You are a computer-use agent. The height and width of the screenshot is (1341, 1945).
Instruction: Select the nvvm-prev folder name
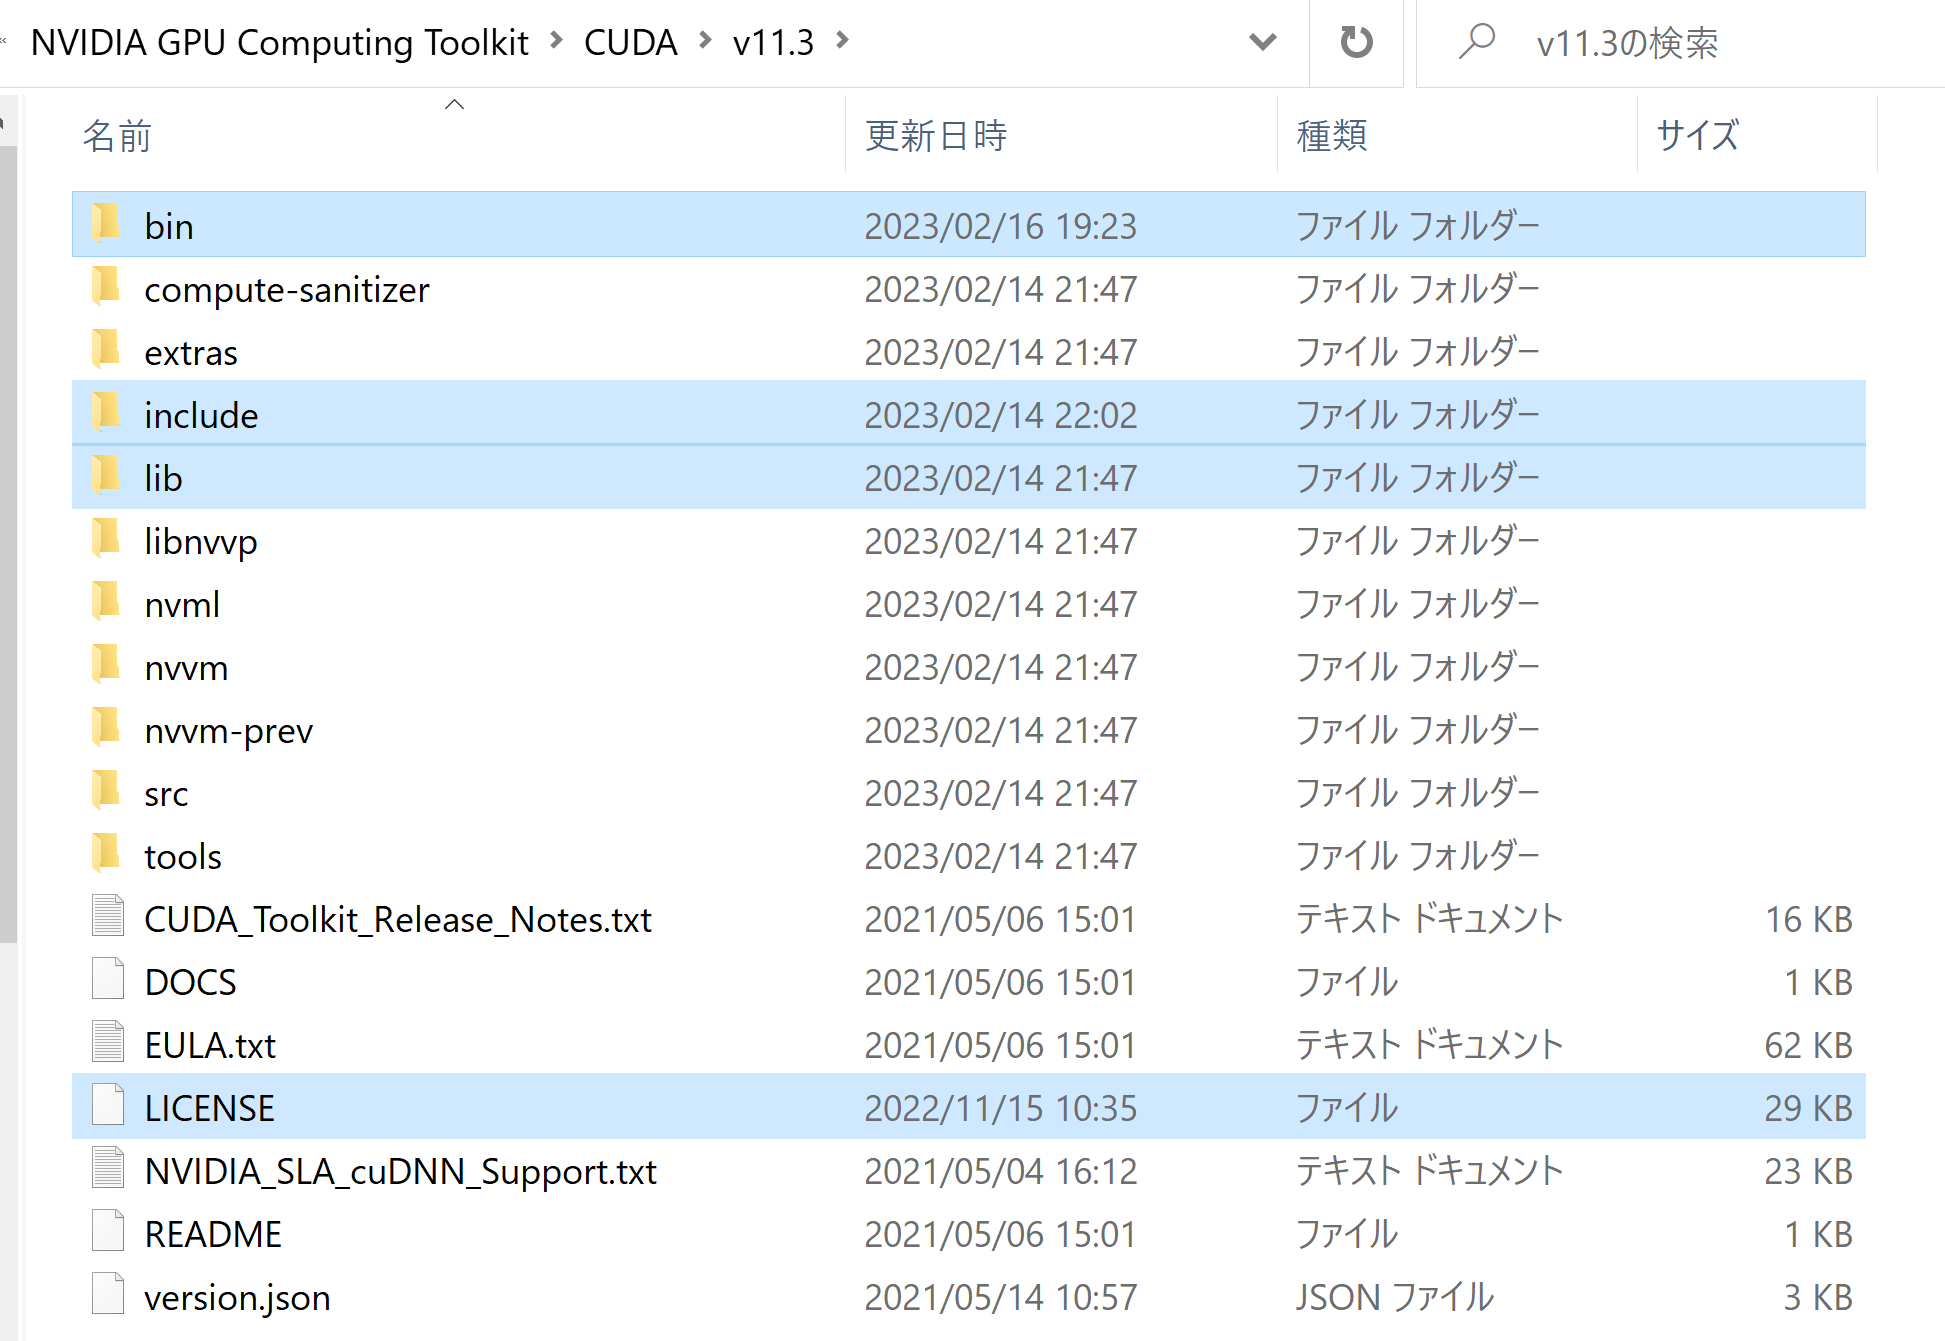point(229,731)
